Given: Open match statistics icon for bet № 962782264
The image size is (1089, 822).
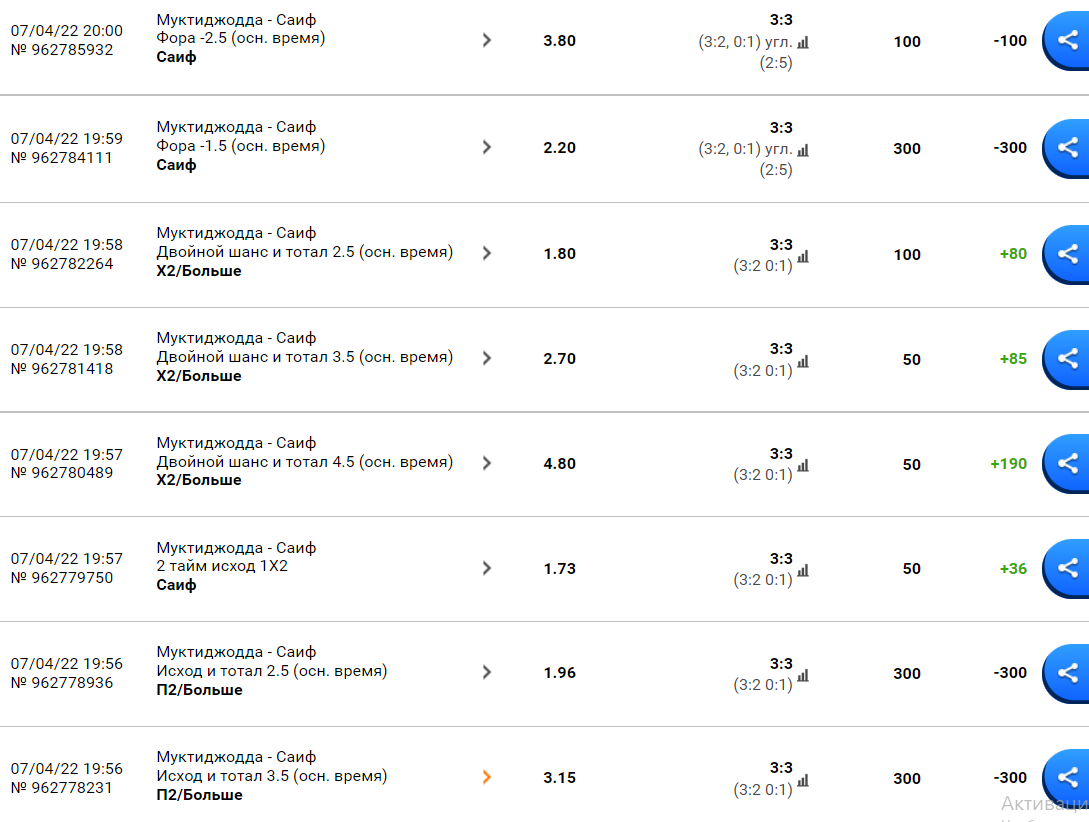Looking at the screenshot, I should pyautogui.click(x=803, y=256).
